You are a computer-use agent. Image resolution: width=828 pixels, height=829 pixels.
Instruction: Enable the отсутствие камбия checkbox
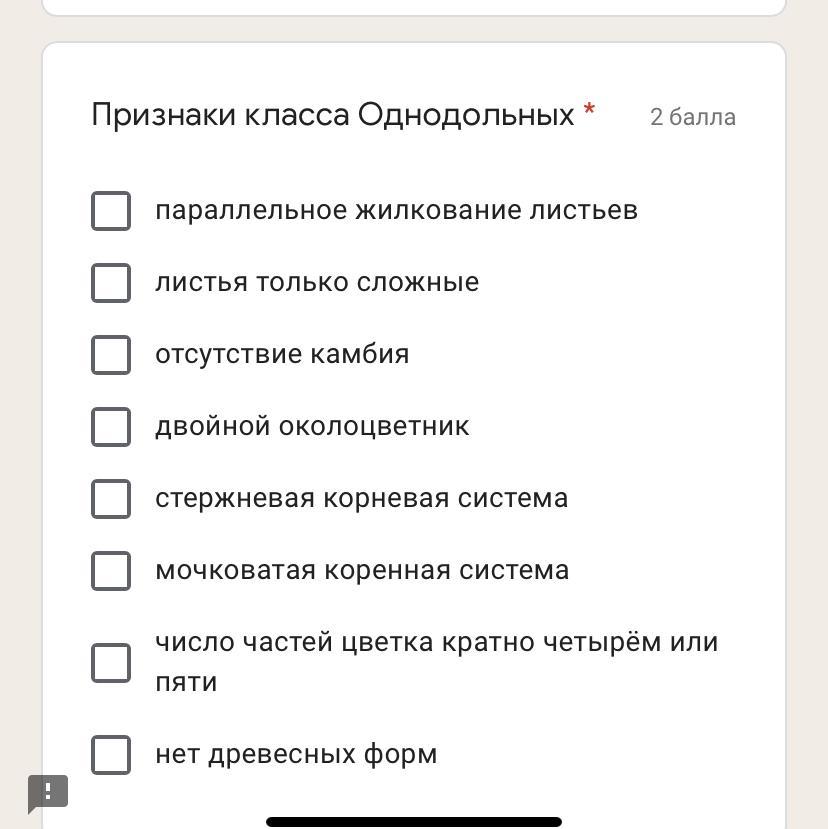click(x=111, y=355)
